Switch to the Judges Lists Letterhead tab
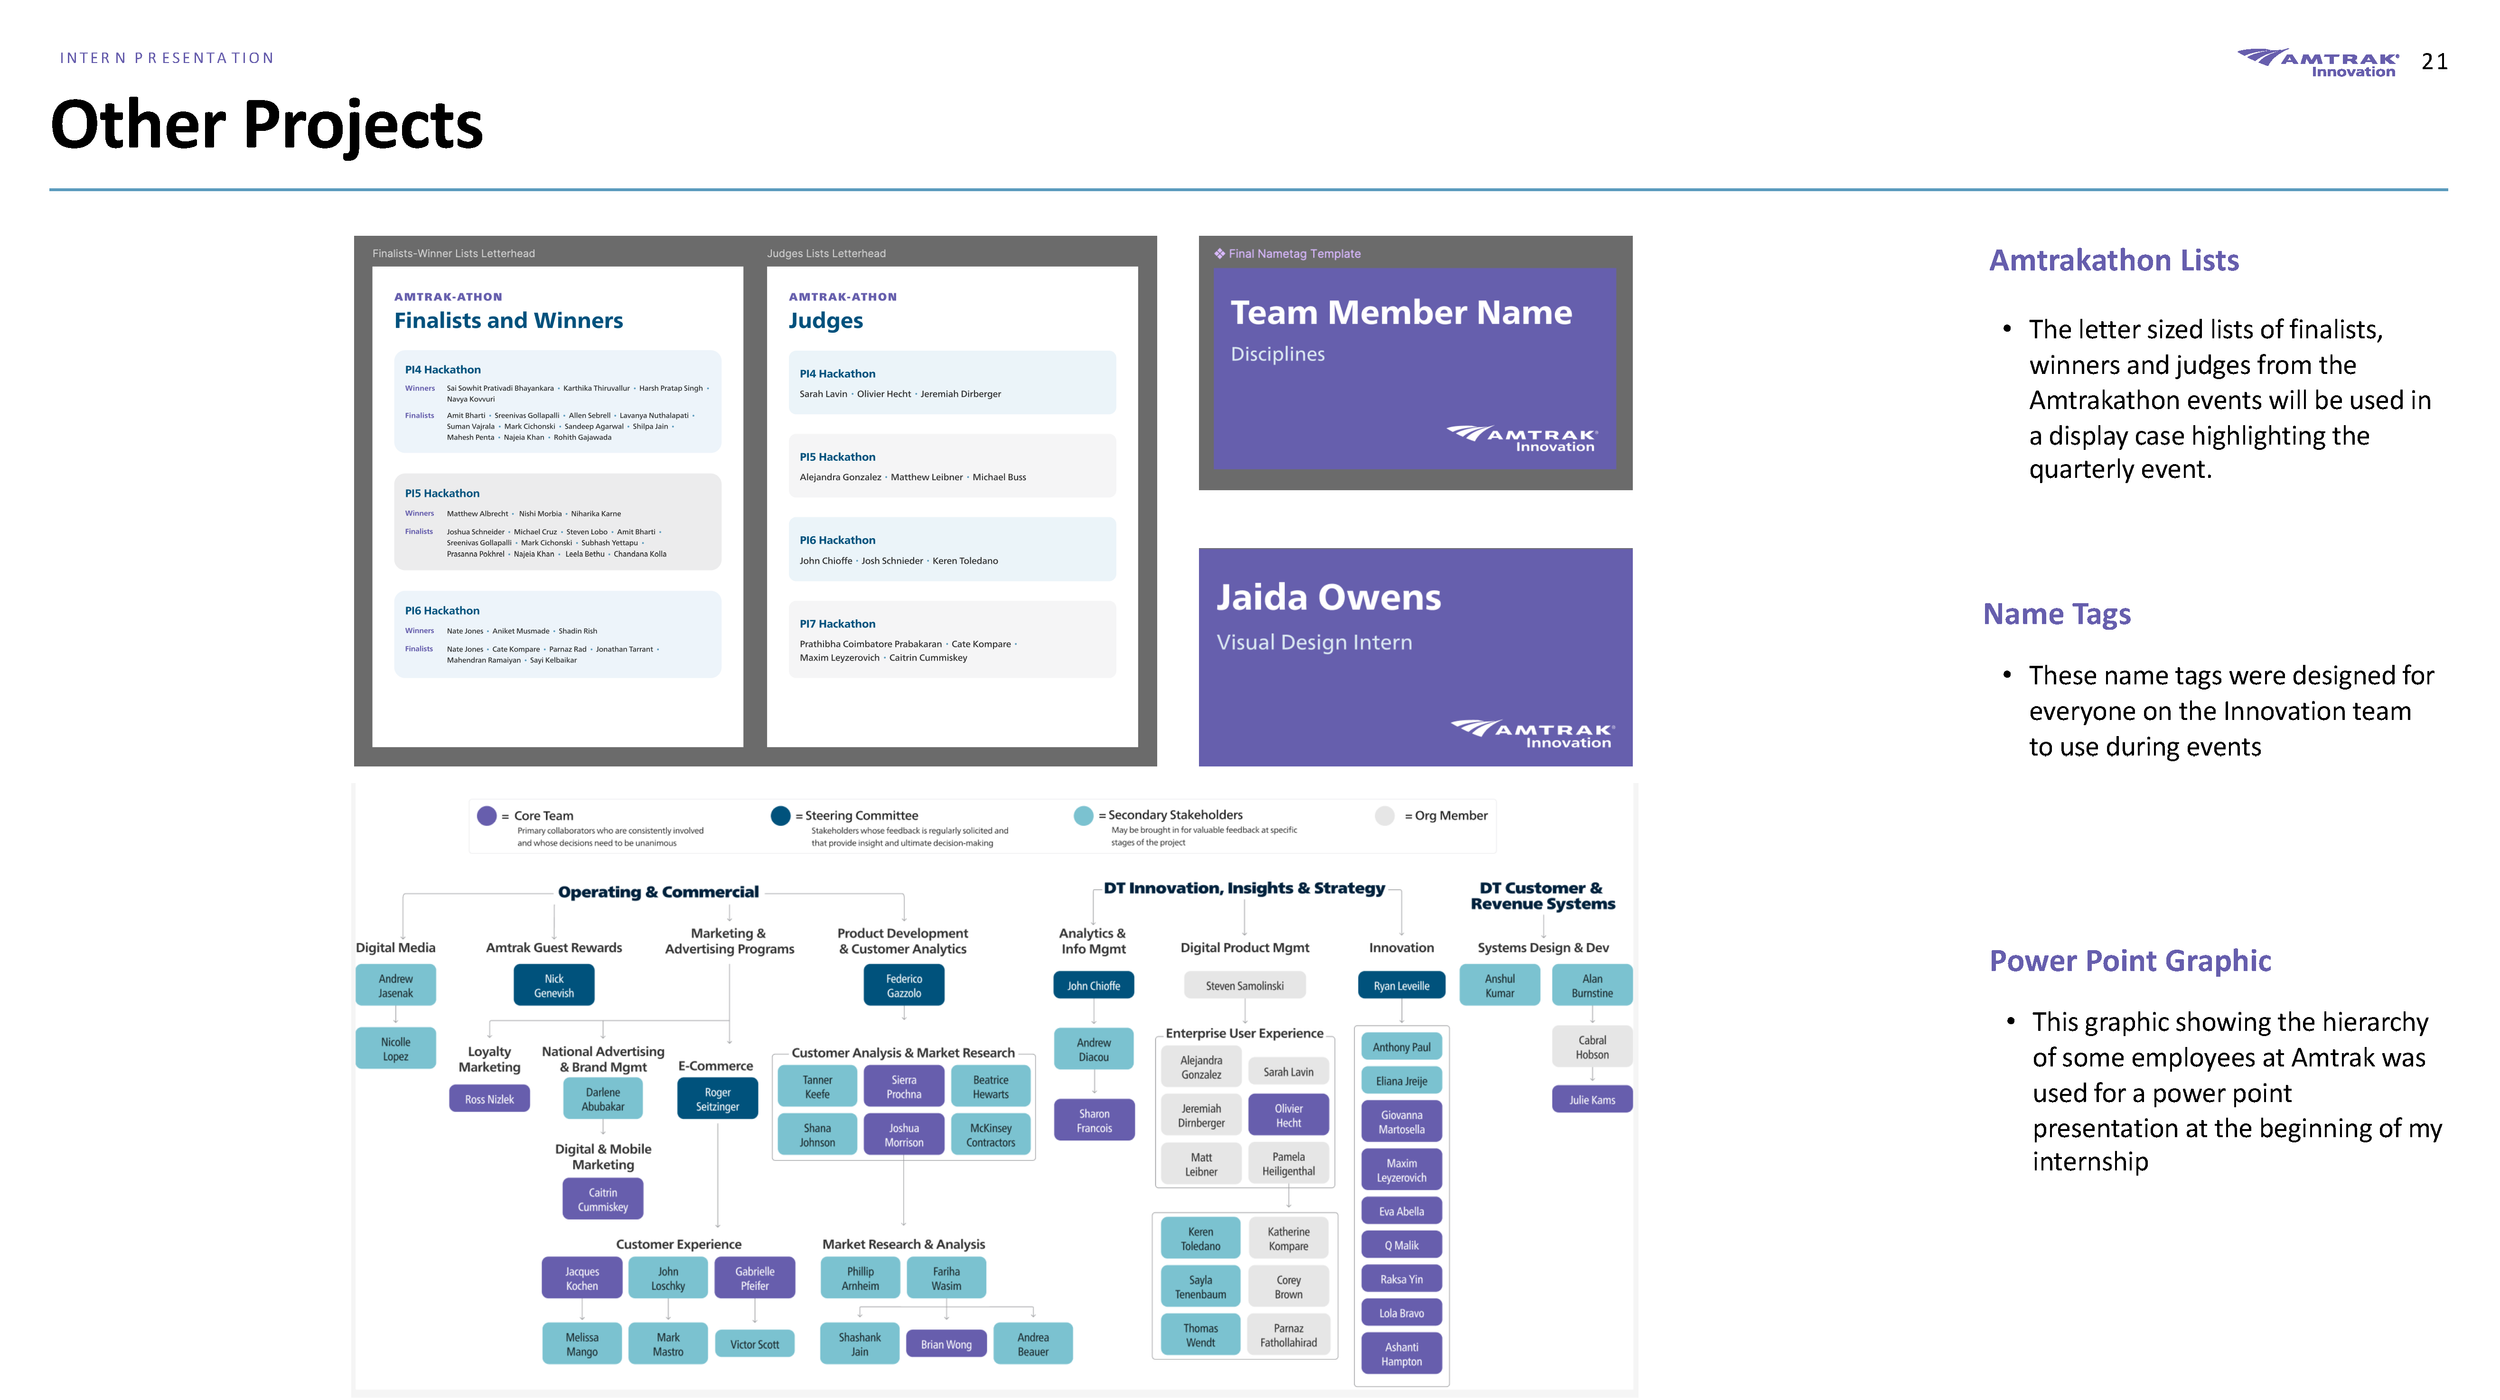This screenshot has width=2500, height=1400. coord(827,253)
